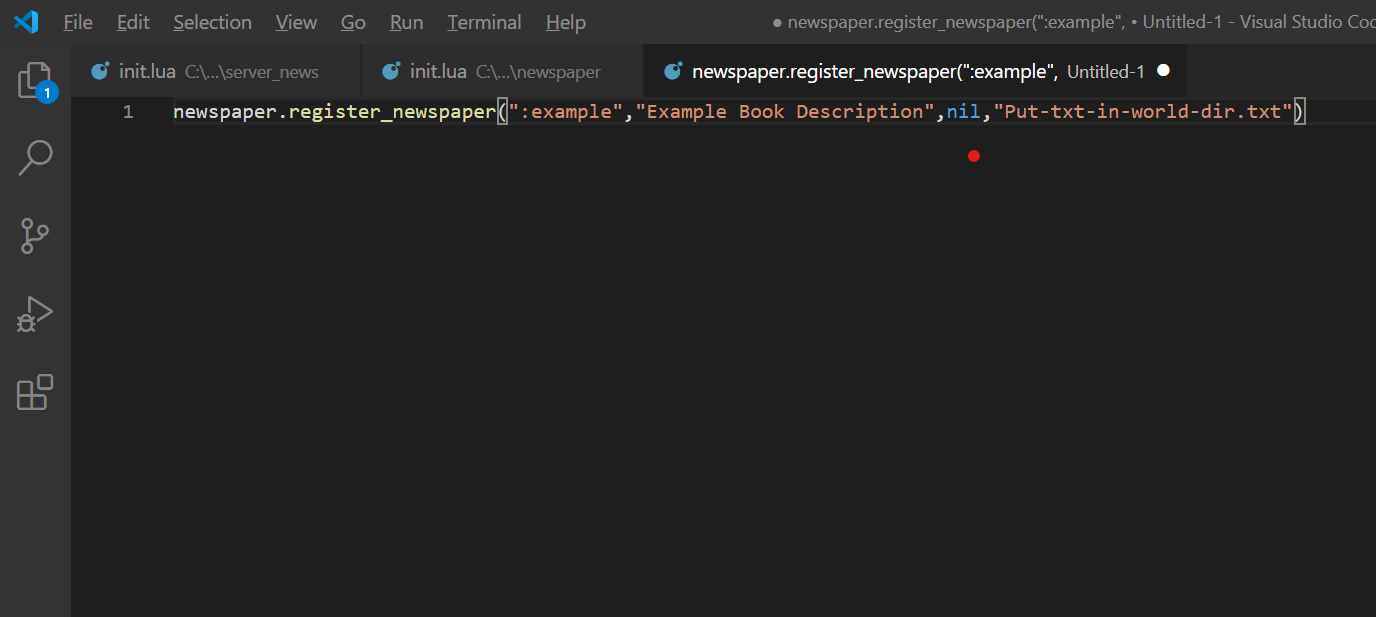
Task: Open the Run and Debug view
Action: [35, 314]
